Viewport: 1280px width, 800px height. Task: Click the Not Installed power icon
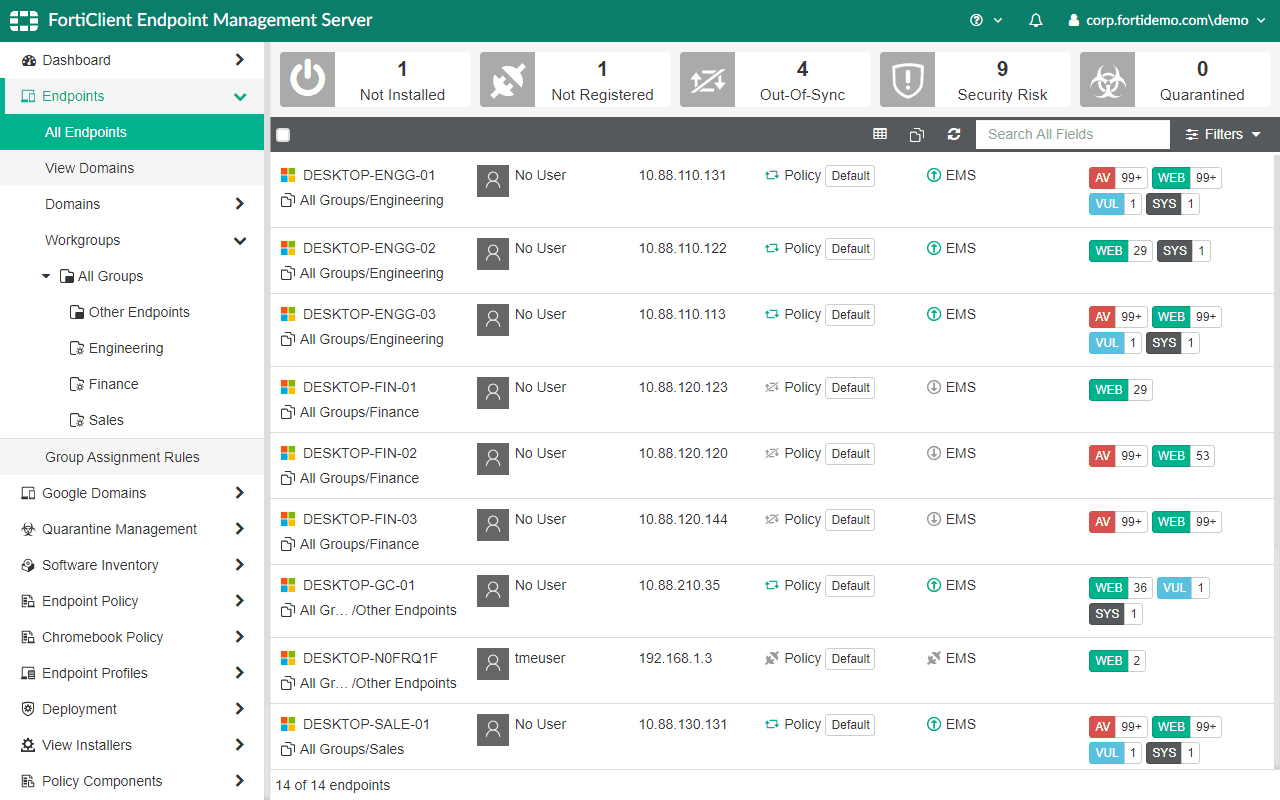[307, 80]
